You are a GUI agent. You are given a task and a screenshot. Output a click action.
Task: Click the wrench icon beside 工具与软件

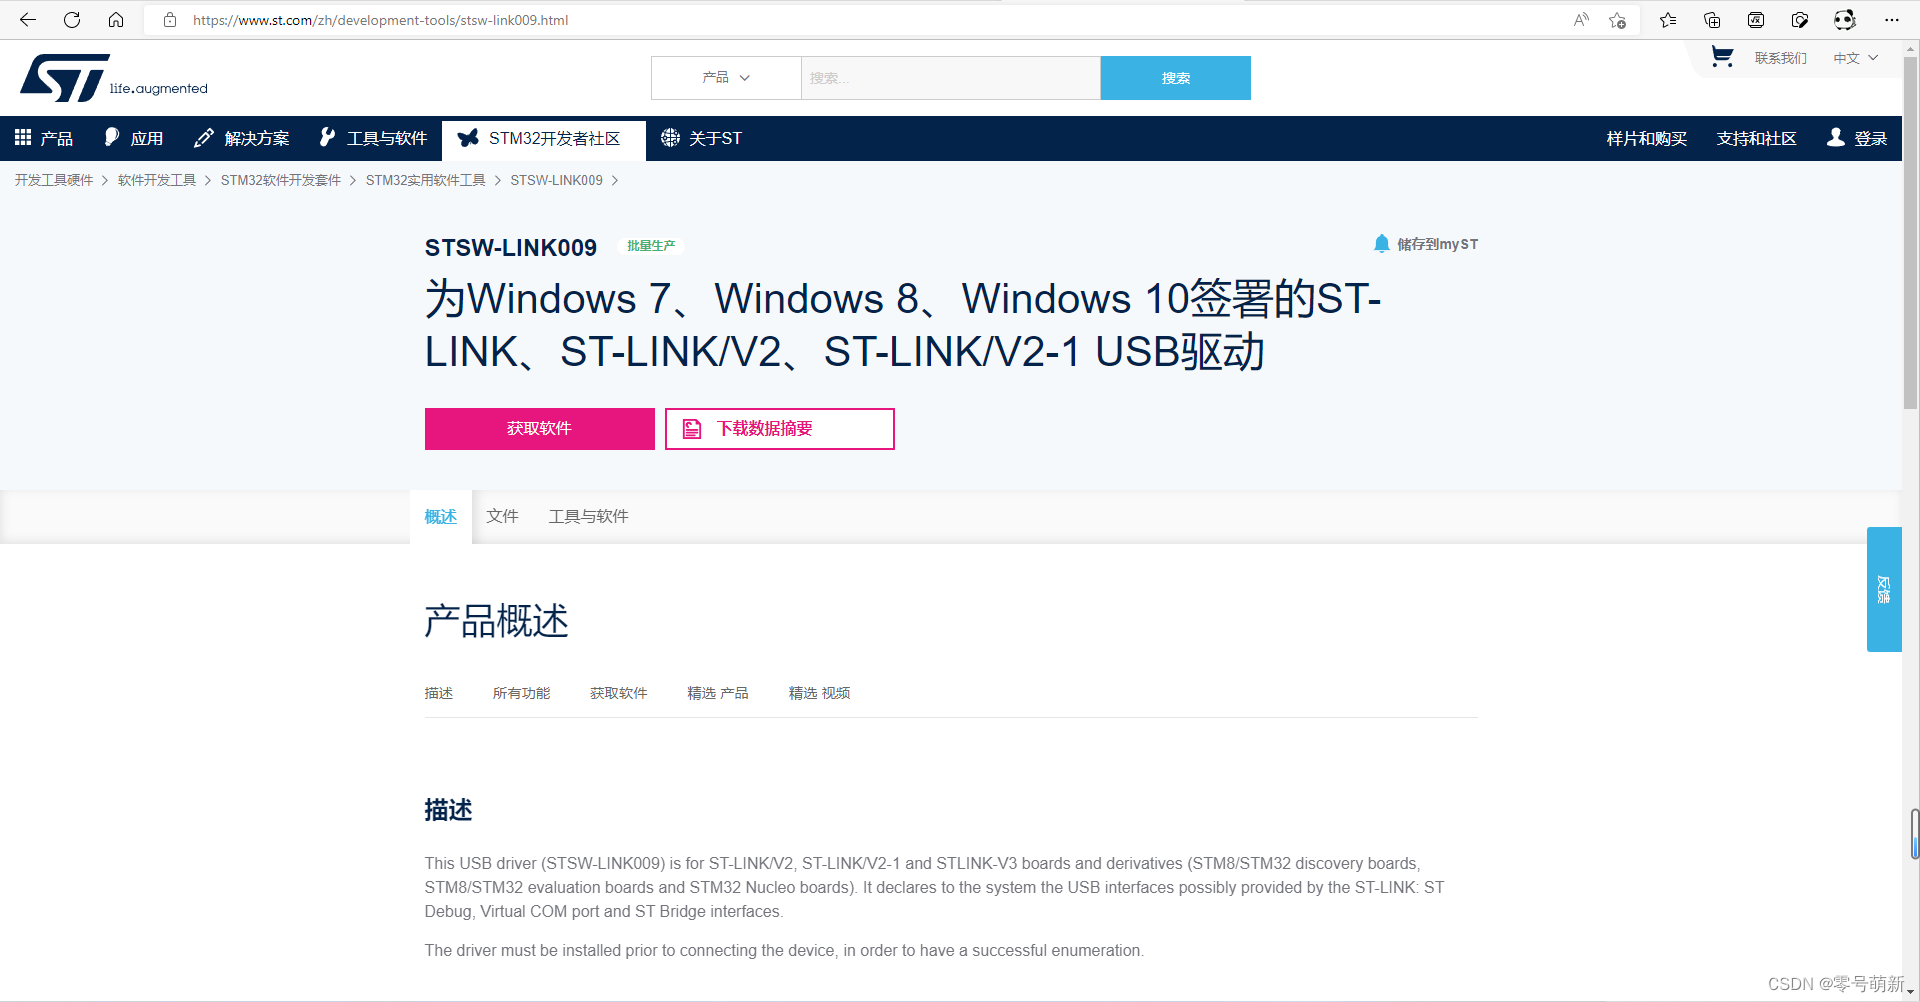(327, 137)
